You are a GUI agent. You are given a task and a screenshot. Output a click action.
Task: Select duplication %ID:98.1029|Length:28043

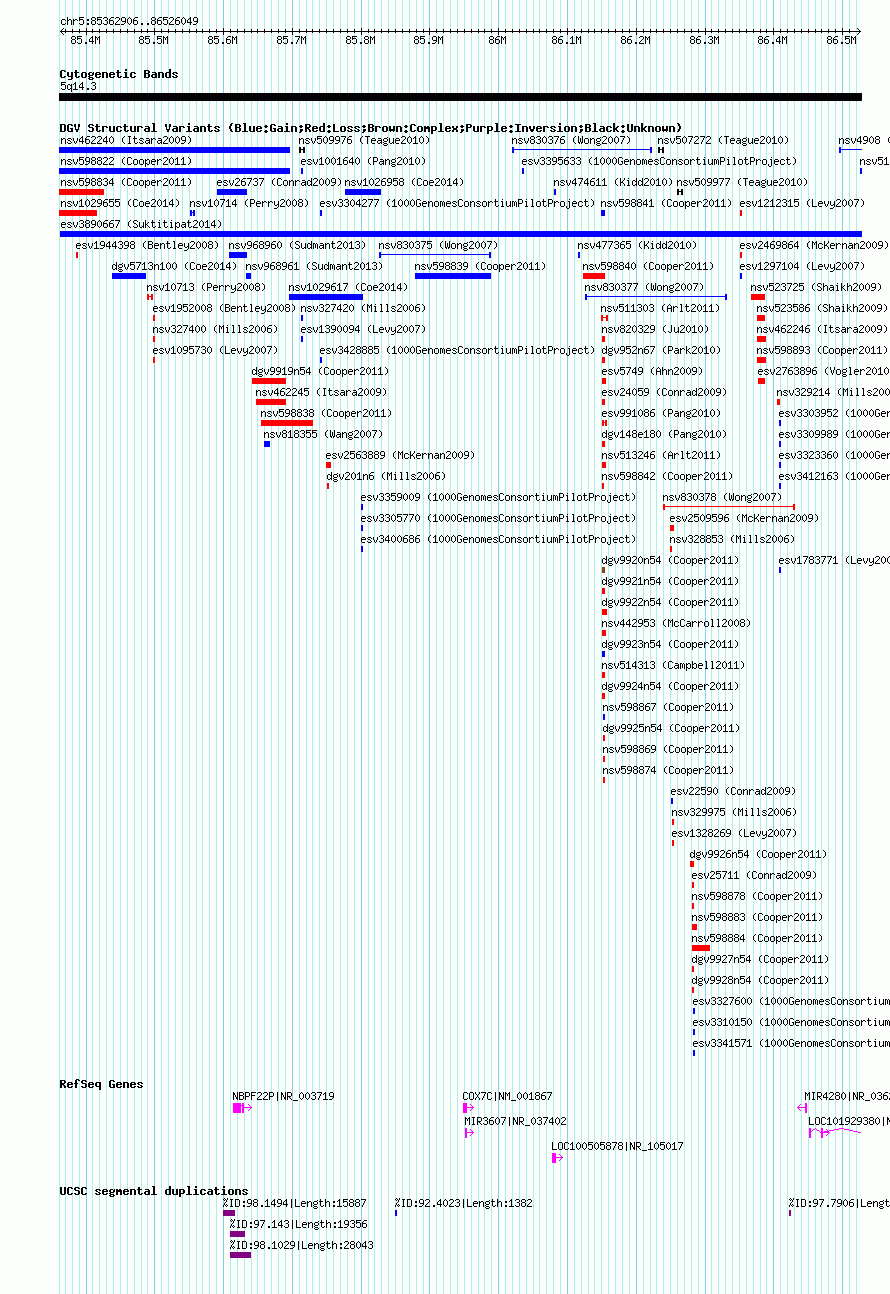click(301, 1245)
